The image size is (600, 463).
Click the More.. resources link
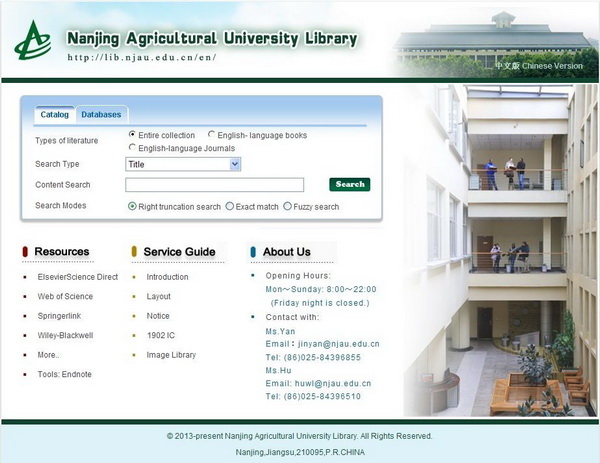tap(48, 355)
